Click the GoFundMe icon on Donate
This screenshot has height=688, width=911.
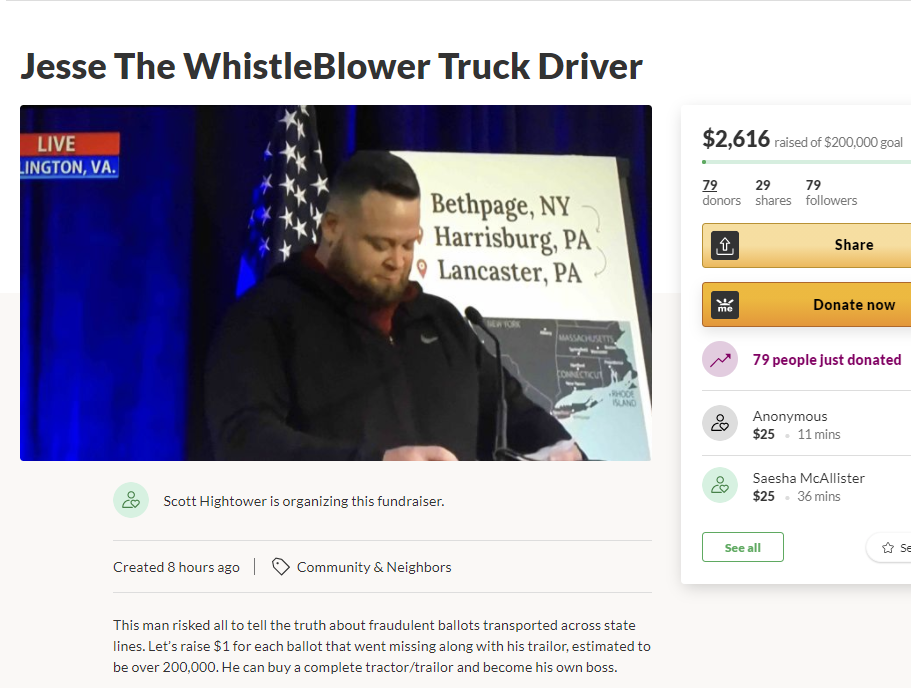coord(725,305)
